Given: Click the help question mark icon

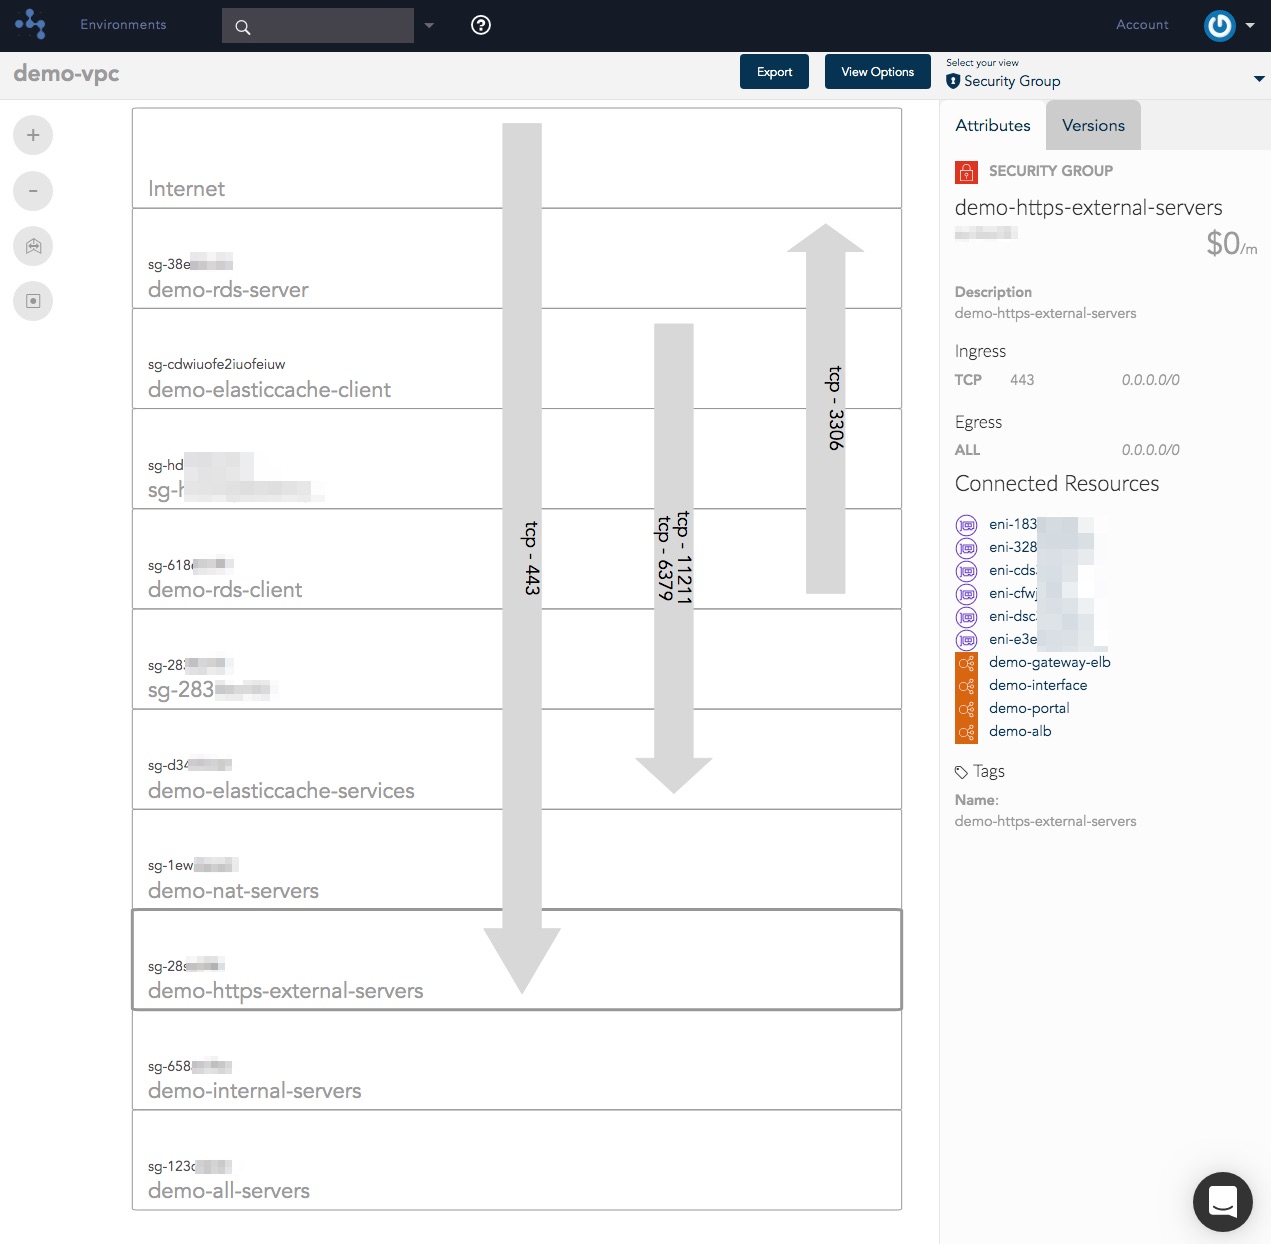Looking at the screenshot, I should pos(481,25).
